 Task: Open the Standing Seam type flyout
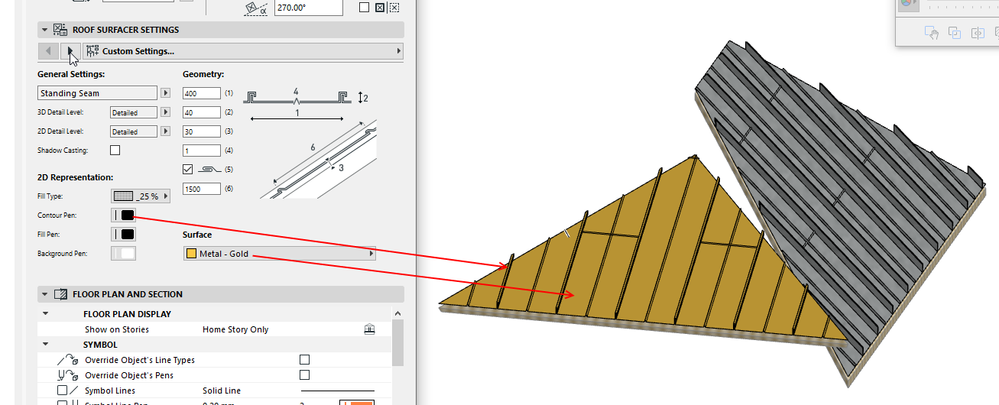tap(165, 93)
